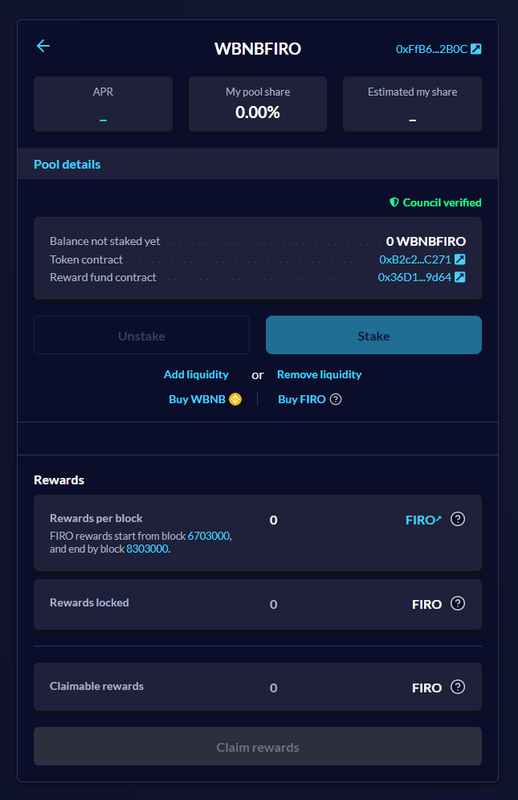Click help icon in Rewards locked row
The height and width of the screenshot is (800, 518).
click(458, 604)
